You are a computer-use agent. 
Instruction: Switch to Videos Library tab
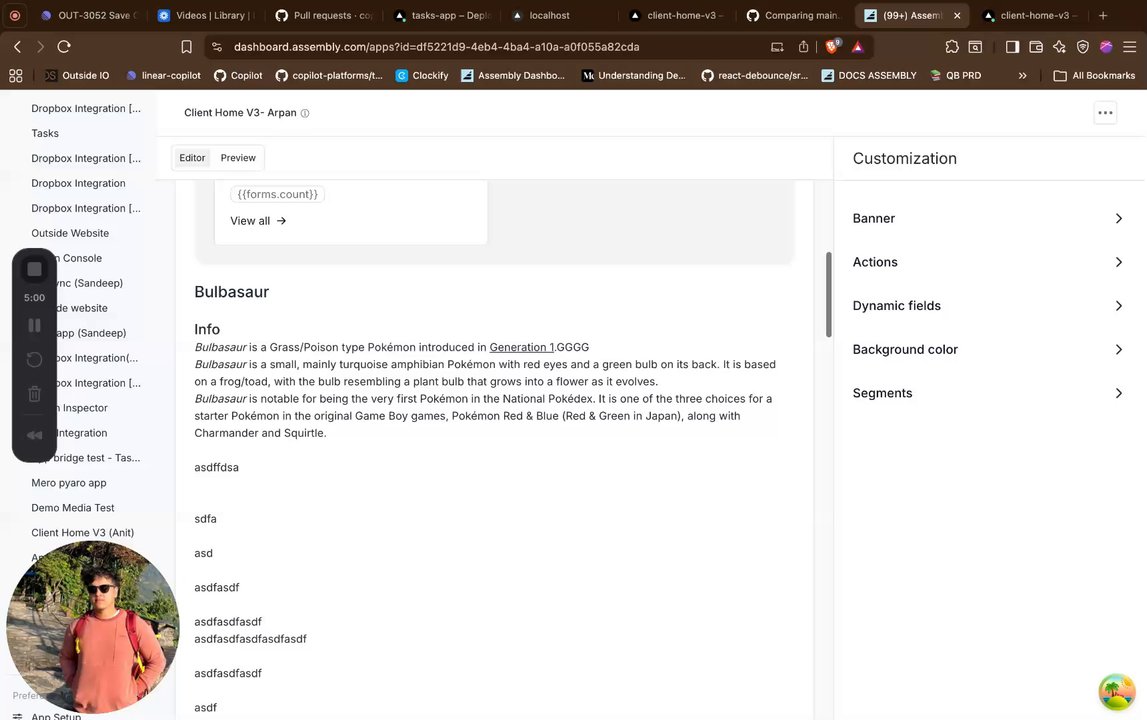[x=206, y=15]
